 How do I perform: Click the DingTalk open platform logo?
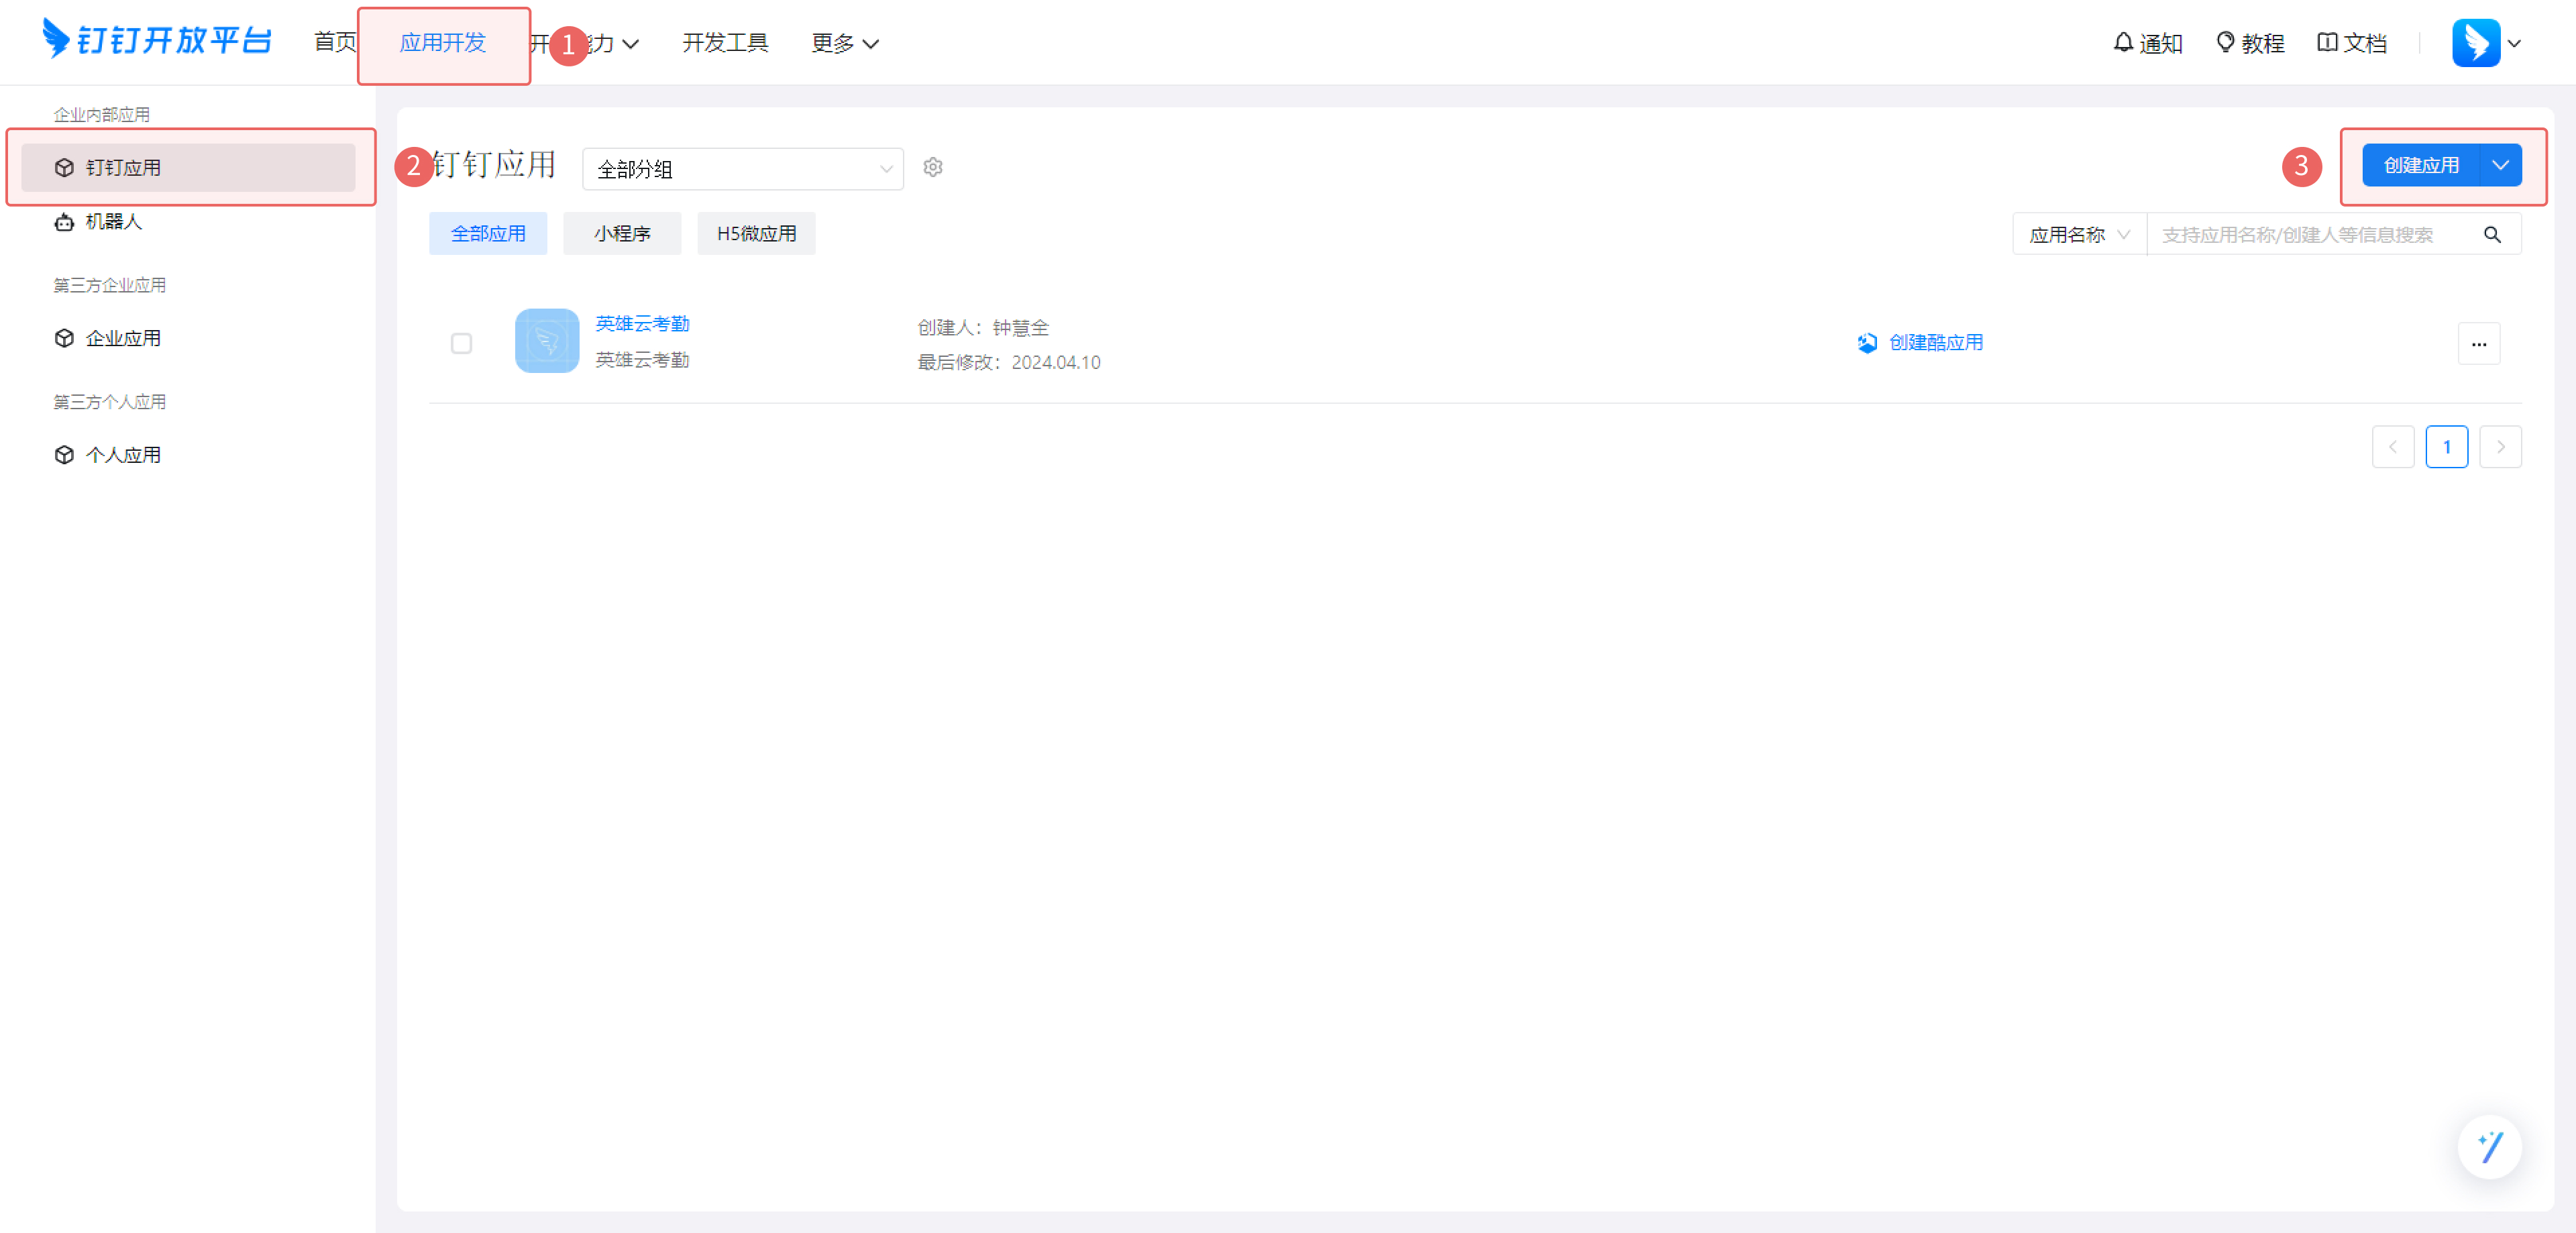156,40
